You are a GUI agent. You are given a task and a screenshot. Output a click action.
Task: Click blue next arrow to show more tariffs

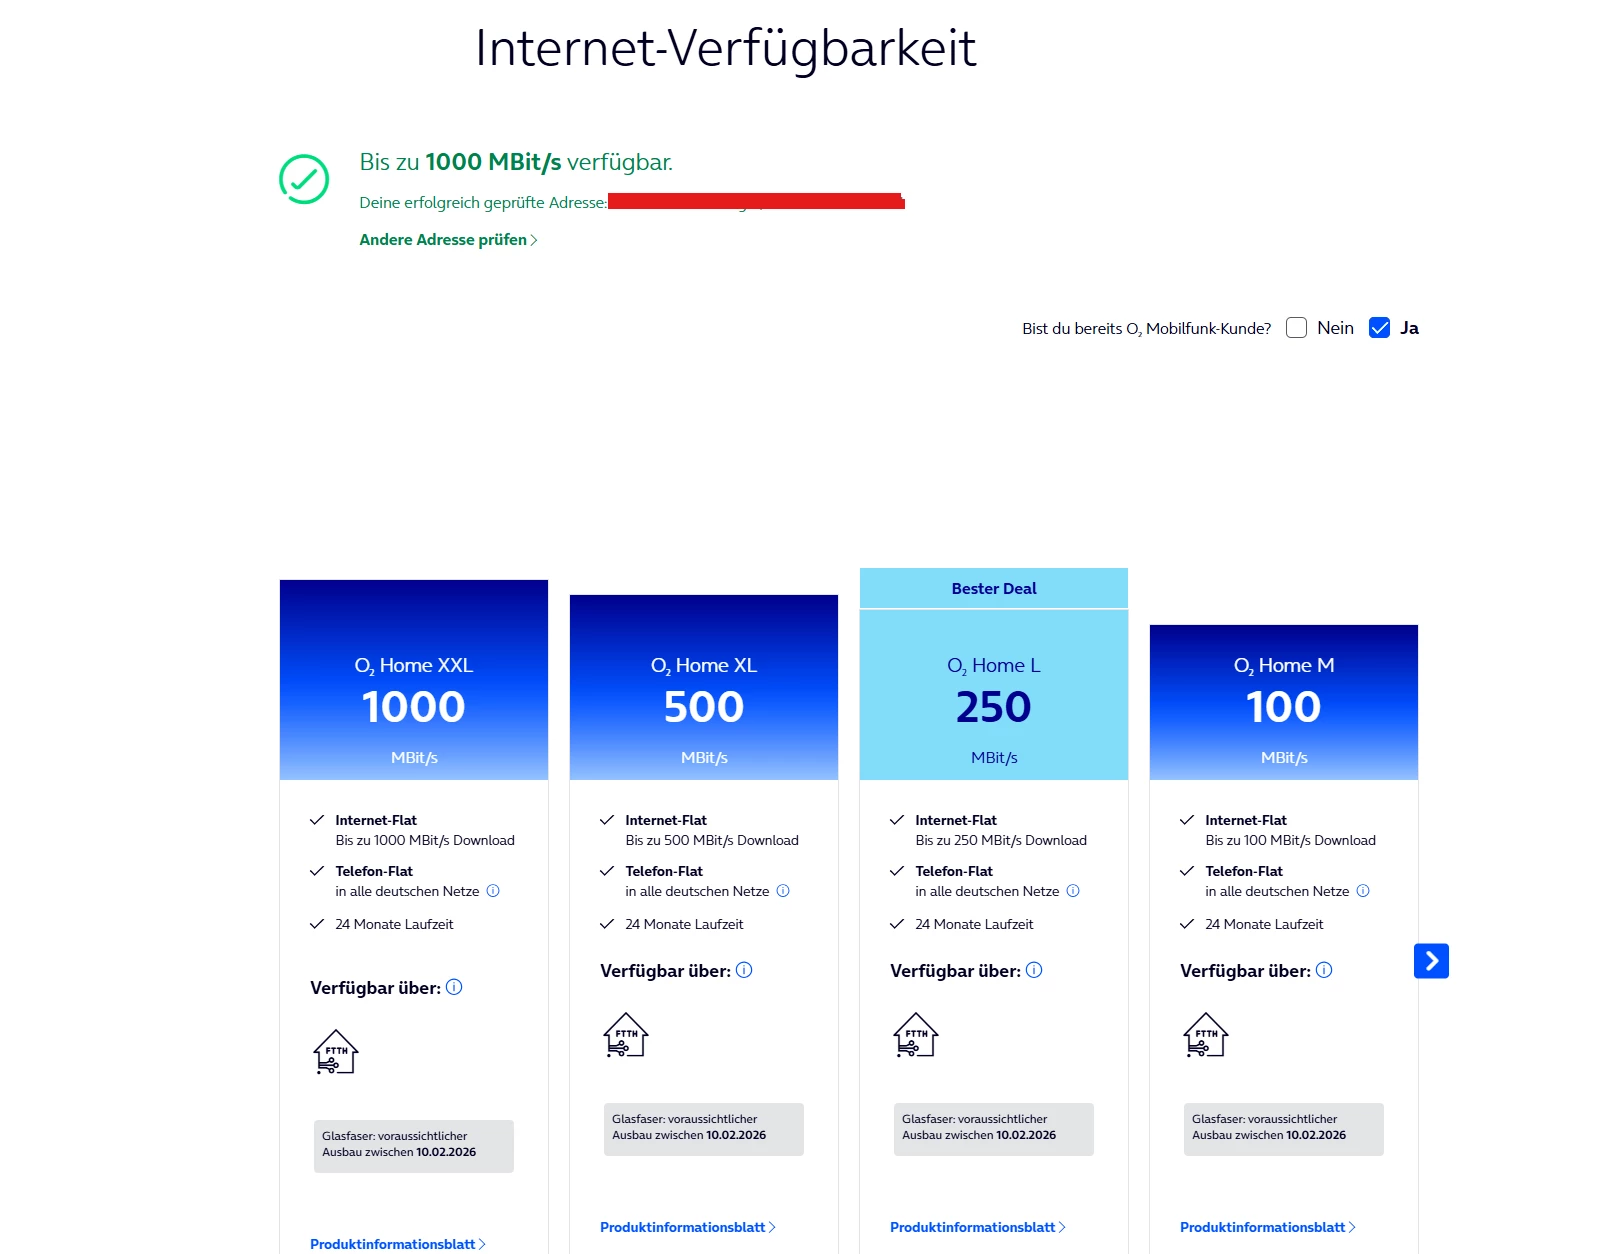(1431, 961)
